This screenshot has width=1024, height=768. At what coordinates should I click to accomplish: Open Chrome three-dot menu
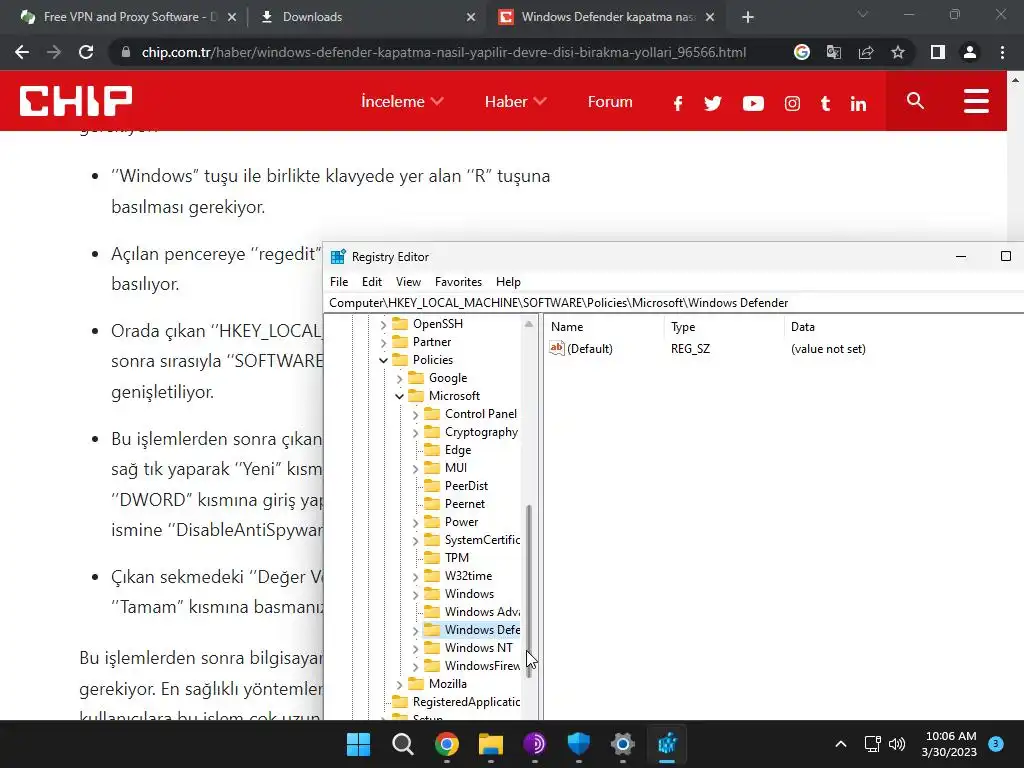click(1002, 52)
